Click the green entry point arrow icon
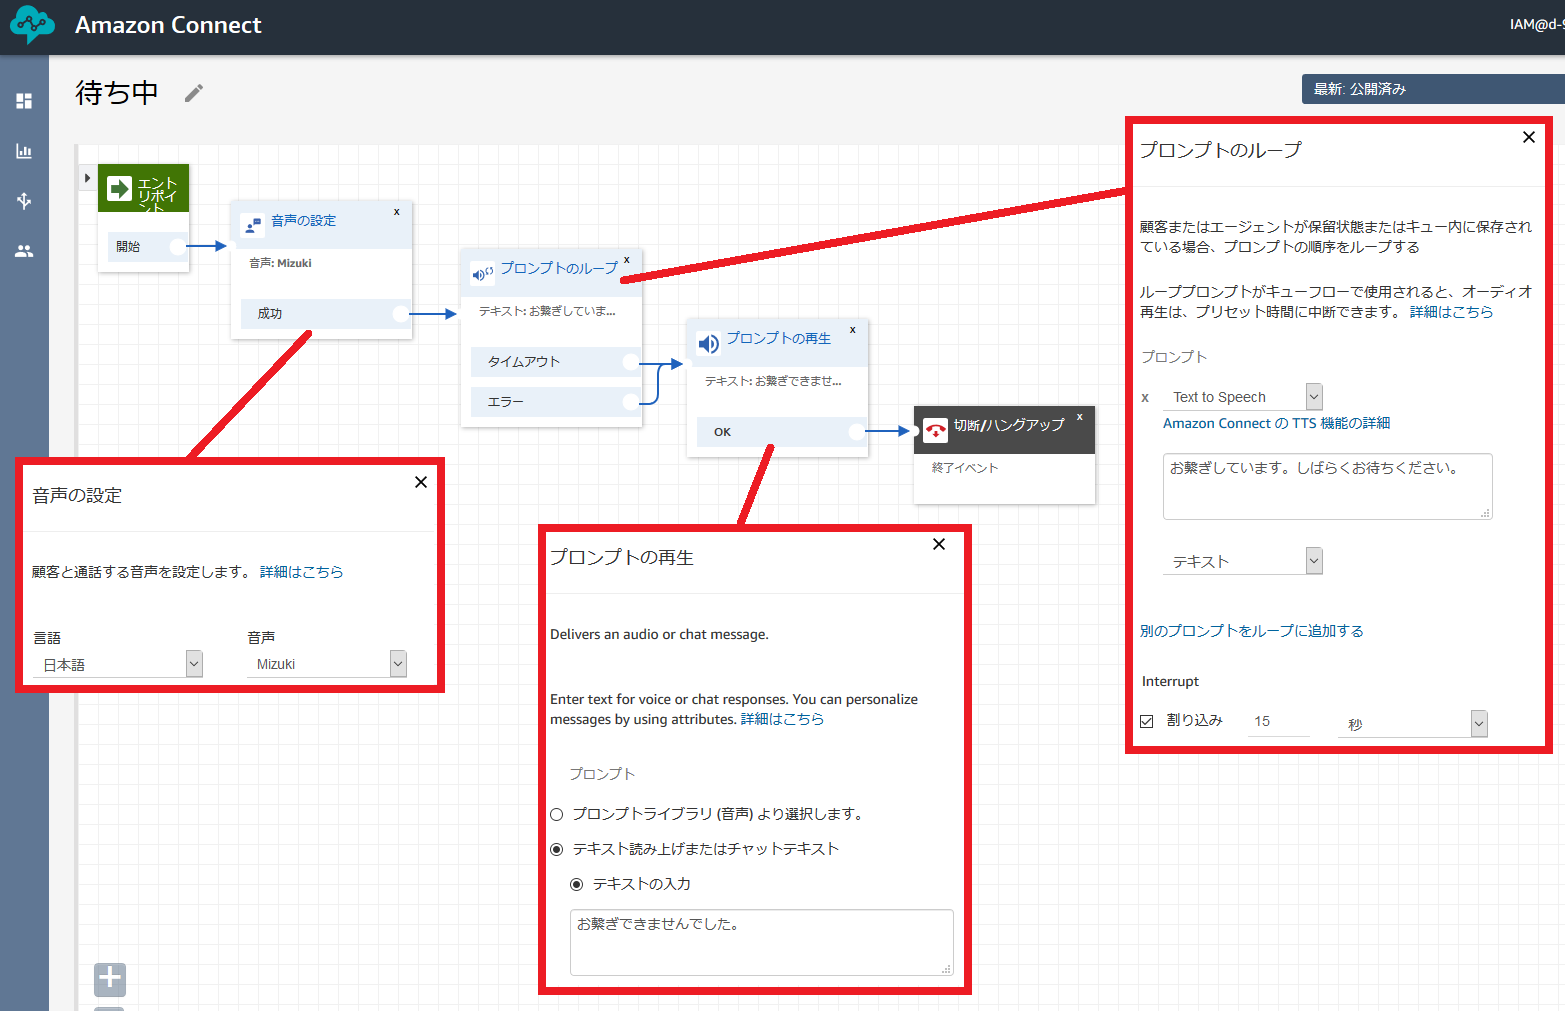This screenshot has width=1565, height=1011. click(x=120, y=188)
